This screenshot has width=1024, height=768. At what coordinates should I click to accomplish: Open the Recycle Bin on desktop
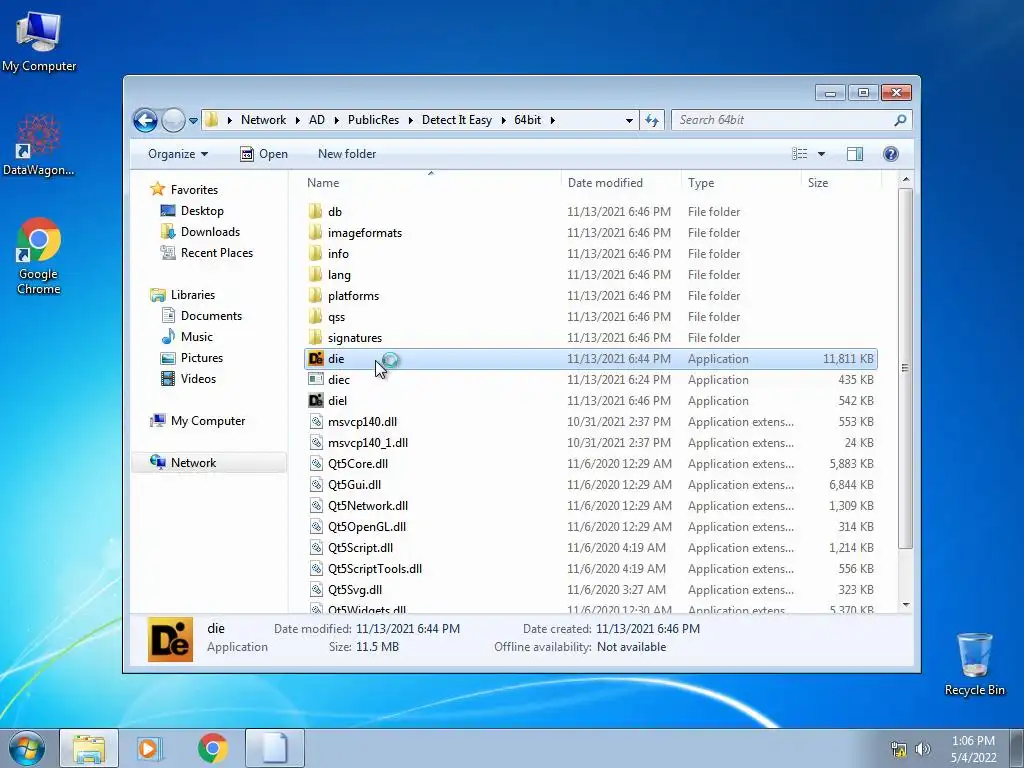coord(974,664)
